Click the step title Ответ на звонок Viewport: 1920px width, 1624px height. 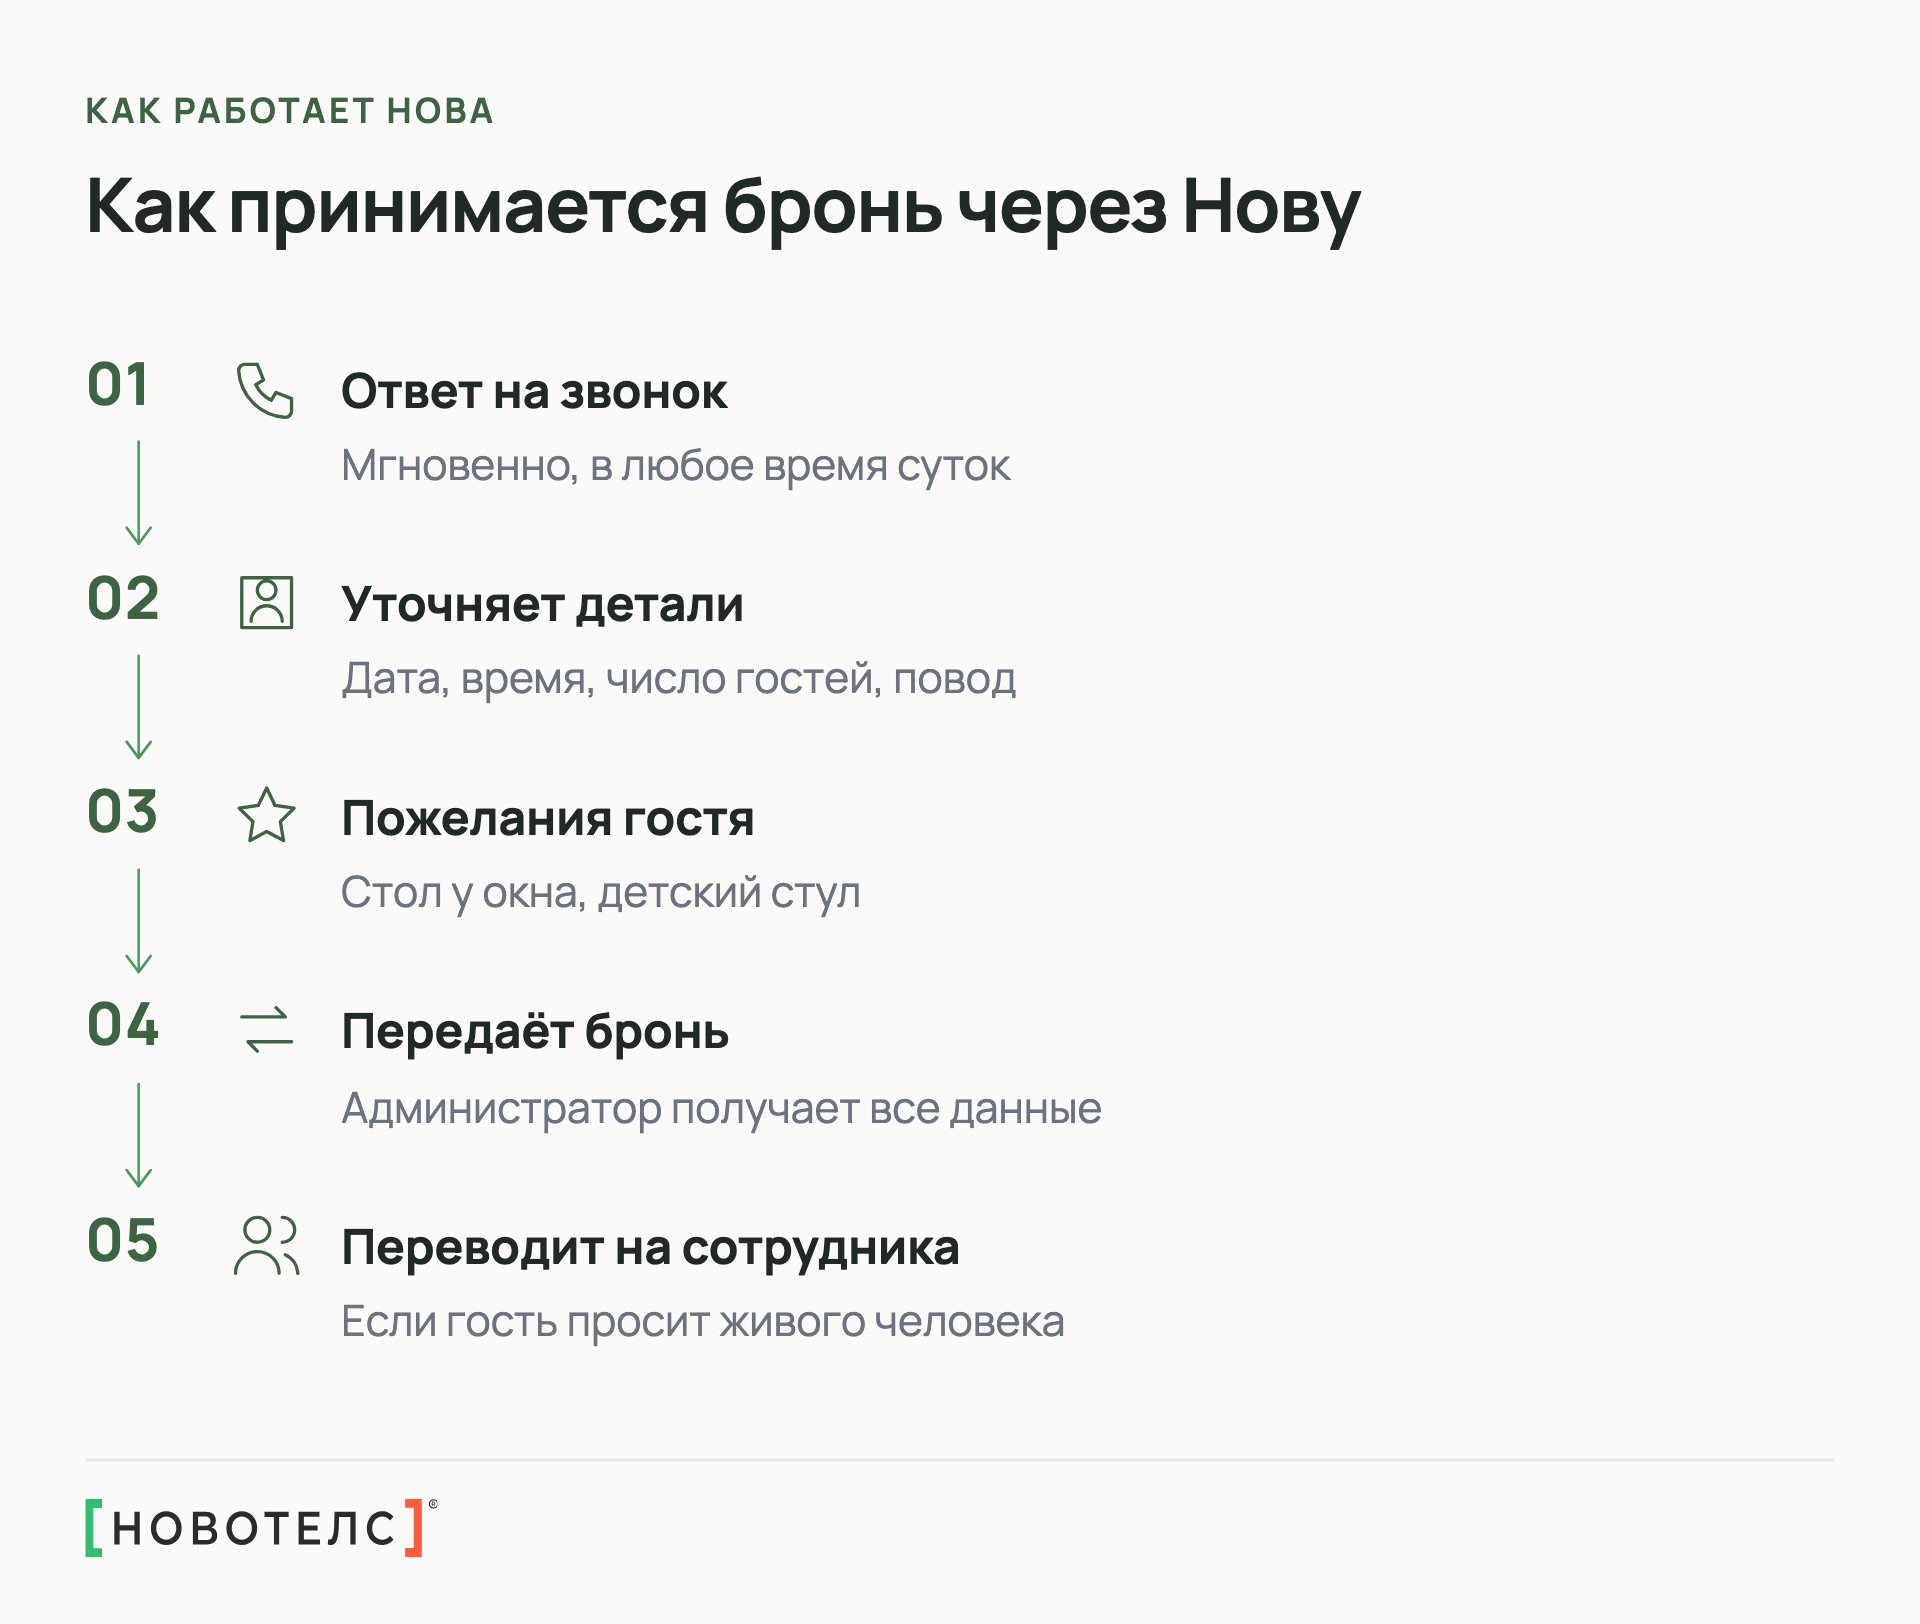(x=534, y=392)
